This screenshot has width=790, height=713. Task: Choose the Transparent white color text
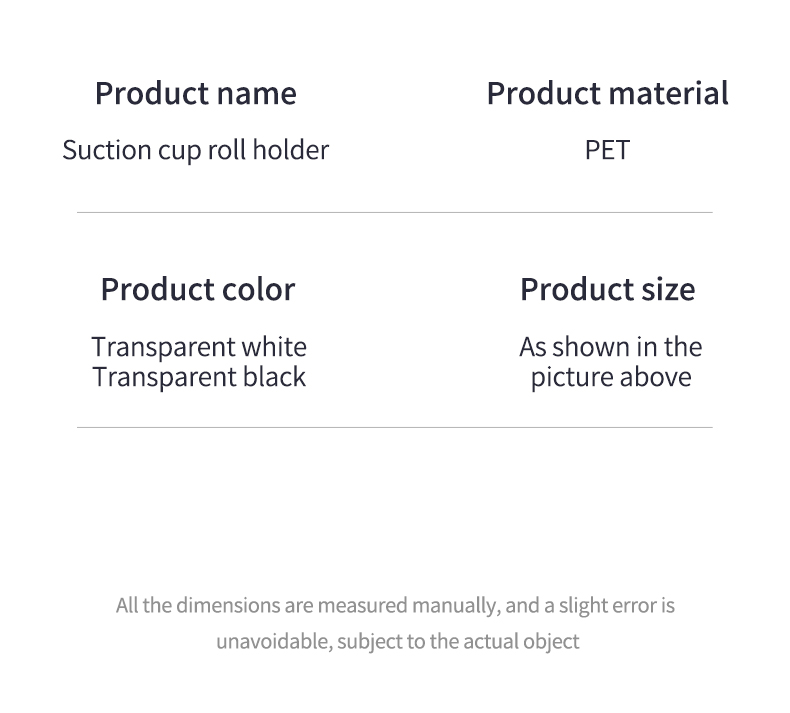click(199, 347)
